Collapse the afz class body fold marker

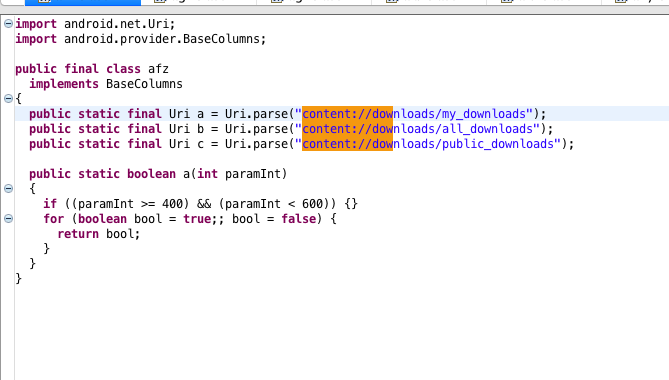coord(8,99)
